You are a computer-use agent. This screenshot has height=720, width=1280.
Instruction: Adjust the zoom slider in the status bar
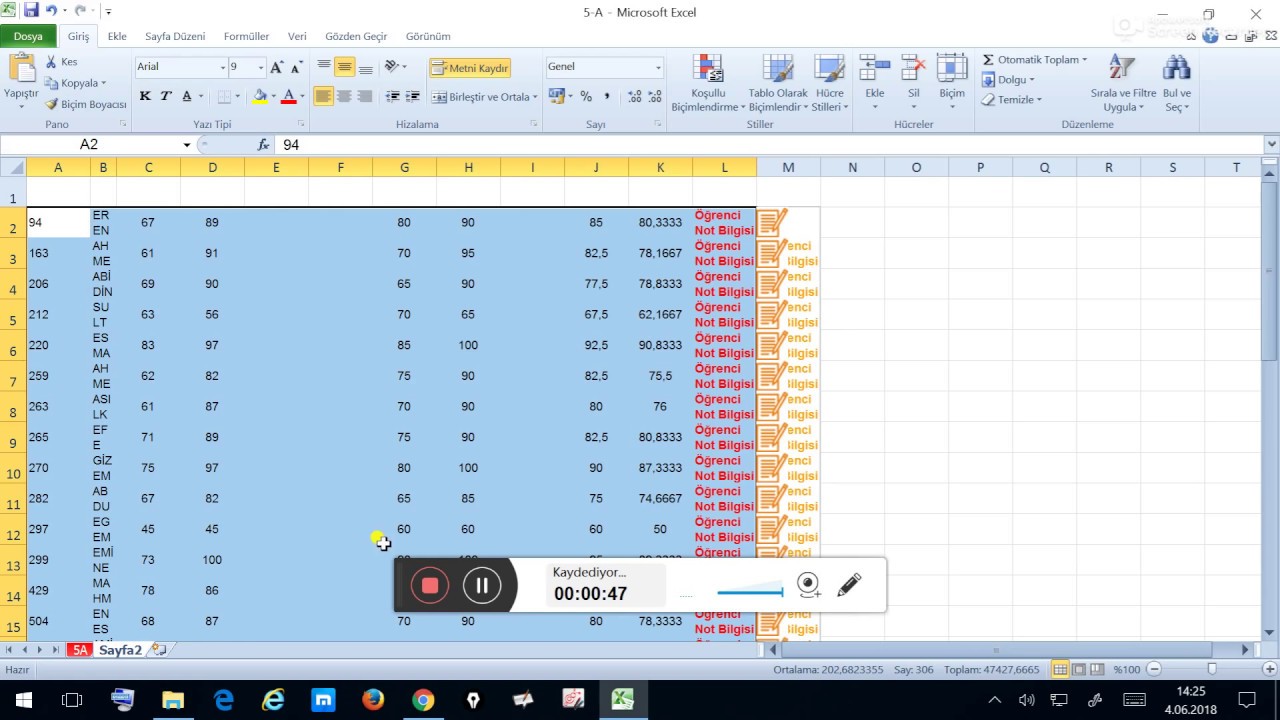[1211, 669]
